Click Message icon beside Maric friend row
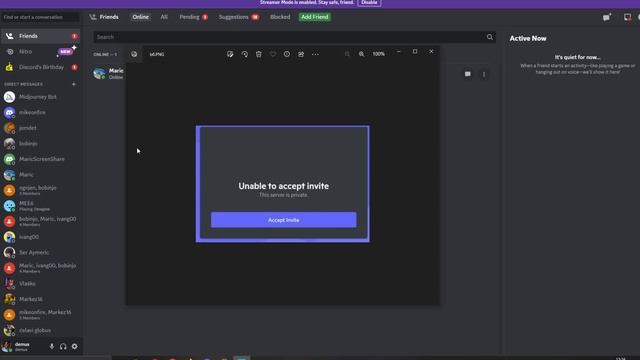 point(468,74)
